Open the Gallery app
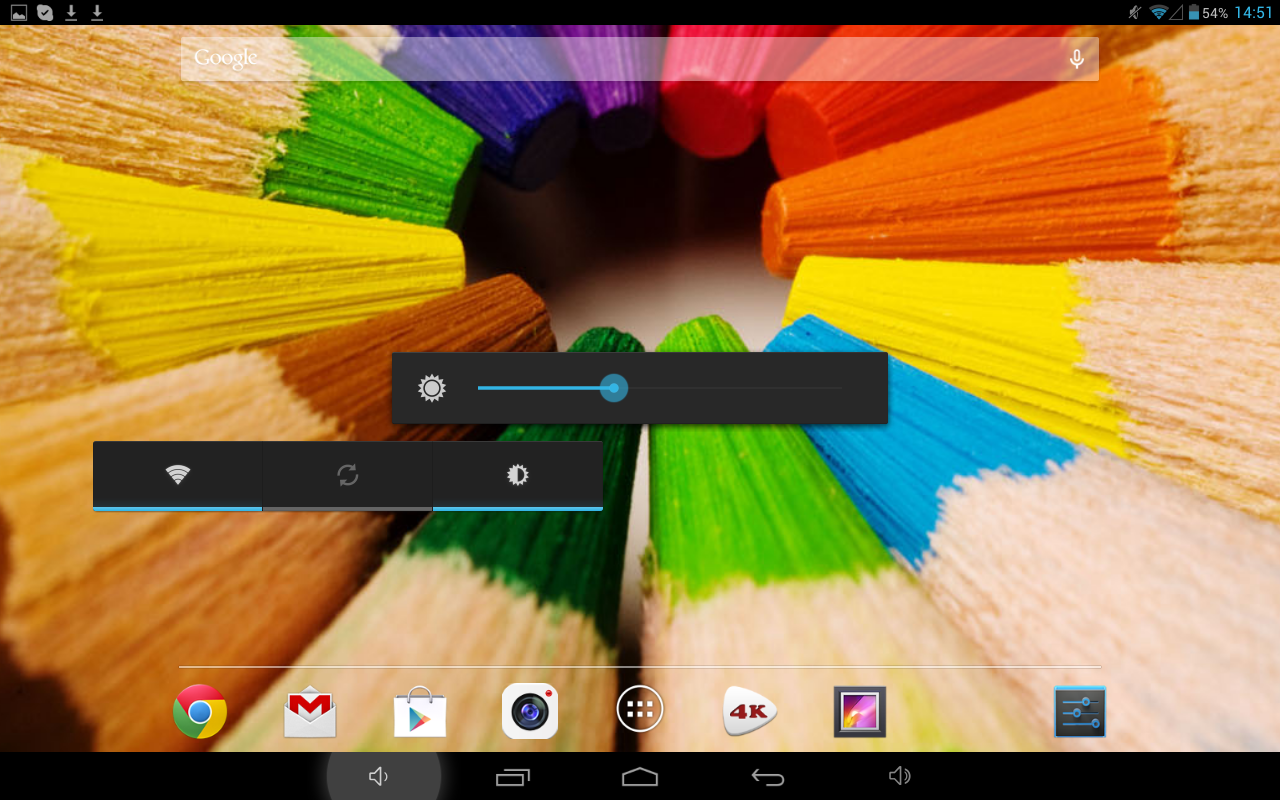 point(860,712)
